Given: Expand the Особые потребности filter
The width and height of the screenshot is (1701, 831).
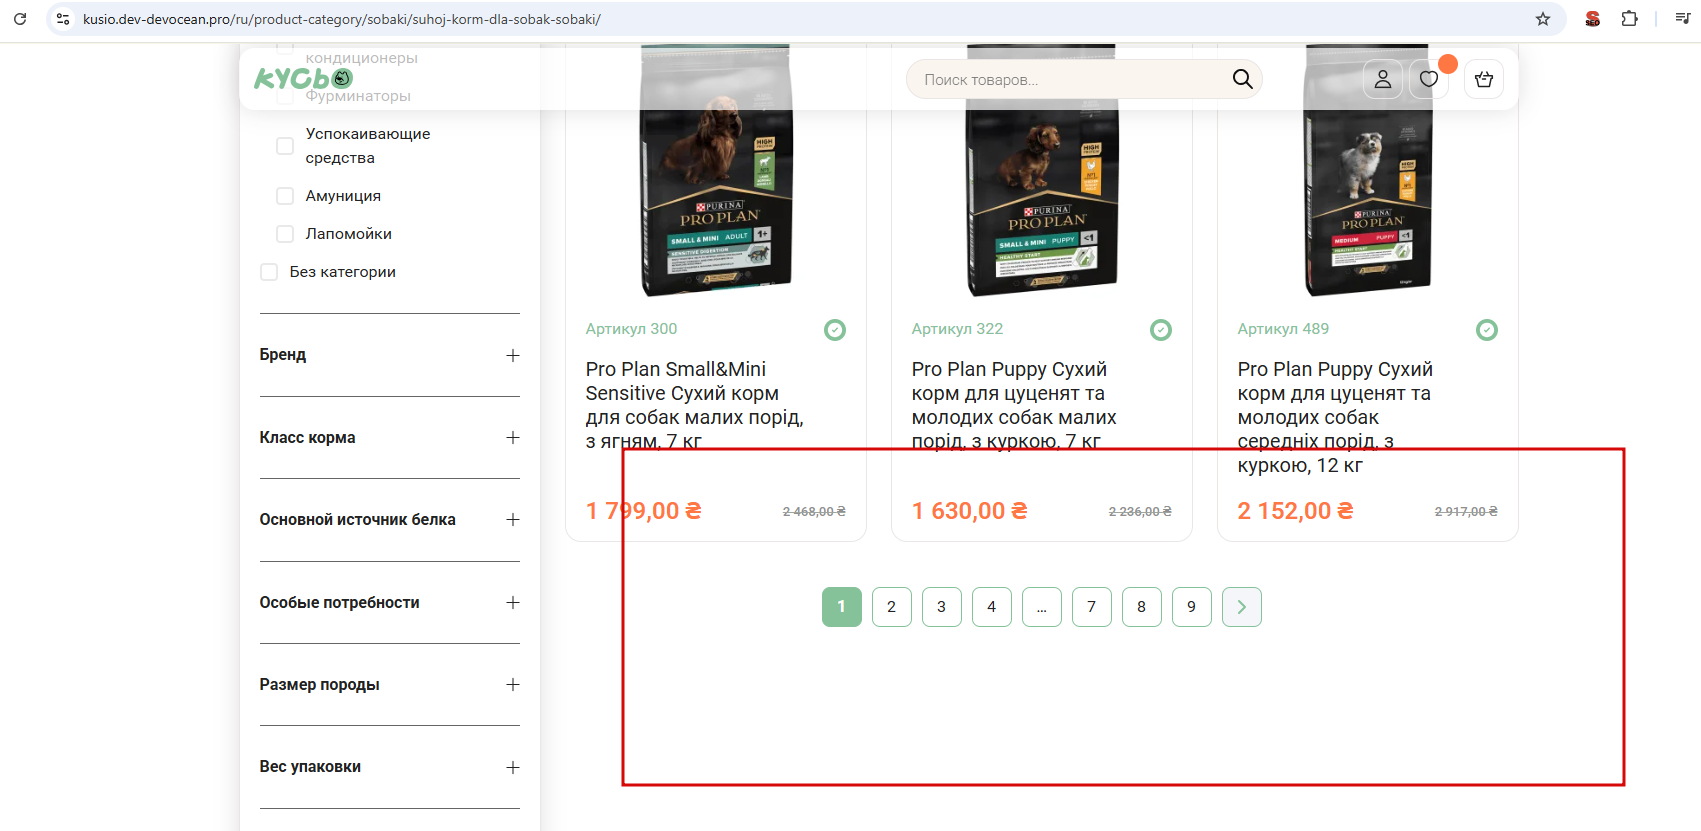Looking at the screenshot, I should (x=390, y=603).
